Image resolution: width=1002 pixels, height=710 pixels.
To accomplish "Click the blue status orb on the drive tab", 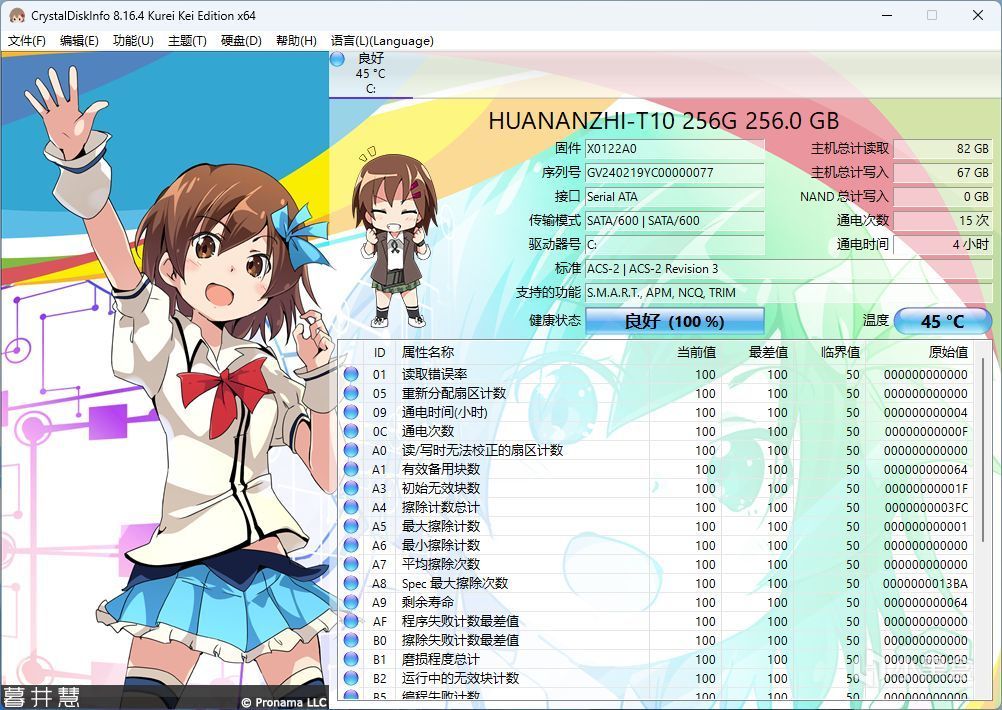I will click(x=337, y=59).
